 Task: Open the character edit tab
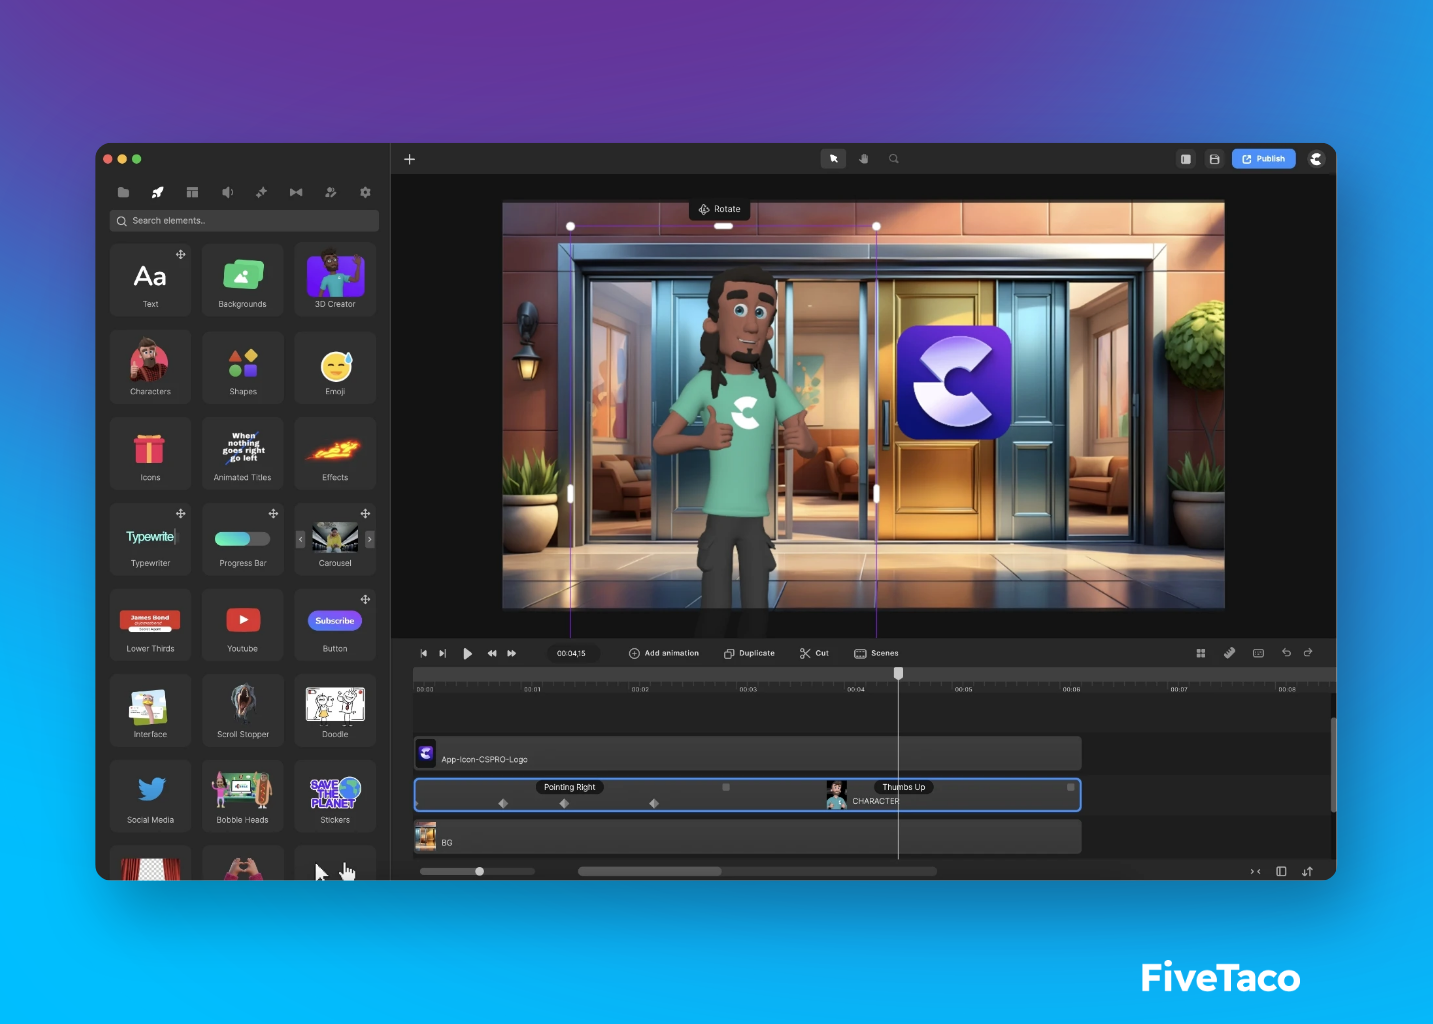click(x=331, y=192)
